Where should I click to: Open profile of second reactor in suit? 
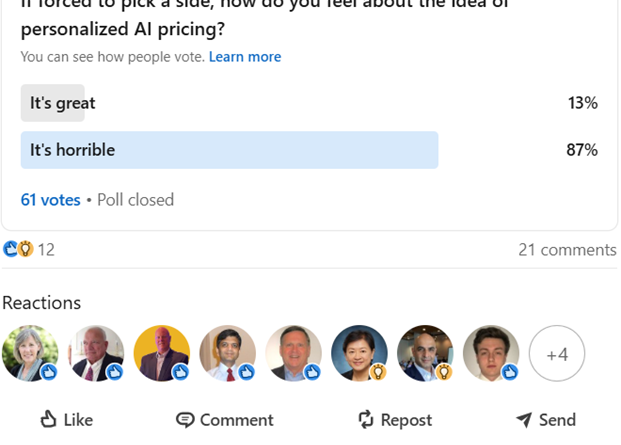96,353
